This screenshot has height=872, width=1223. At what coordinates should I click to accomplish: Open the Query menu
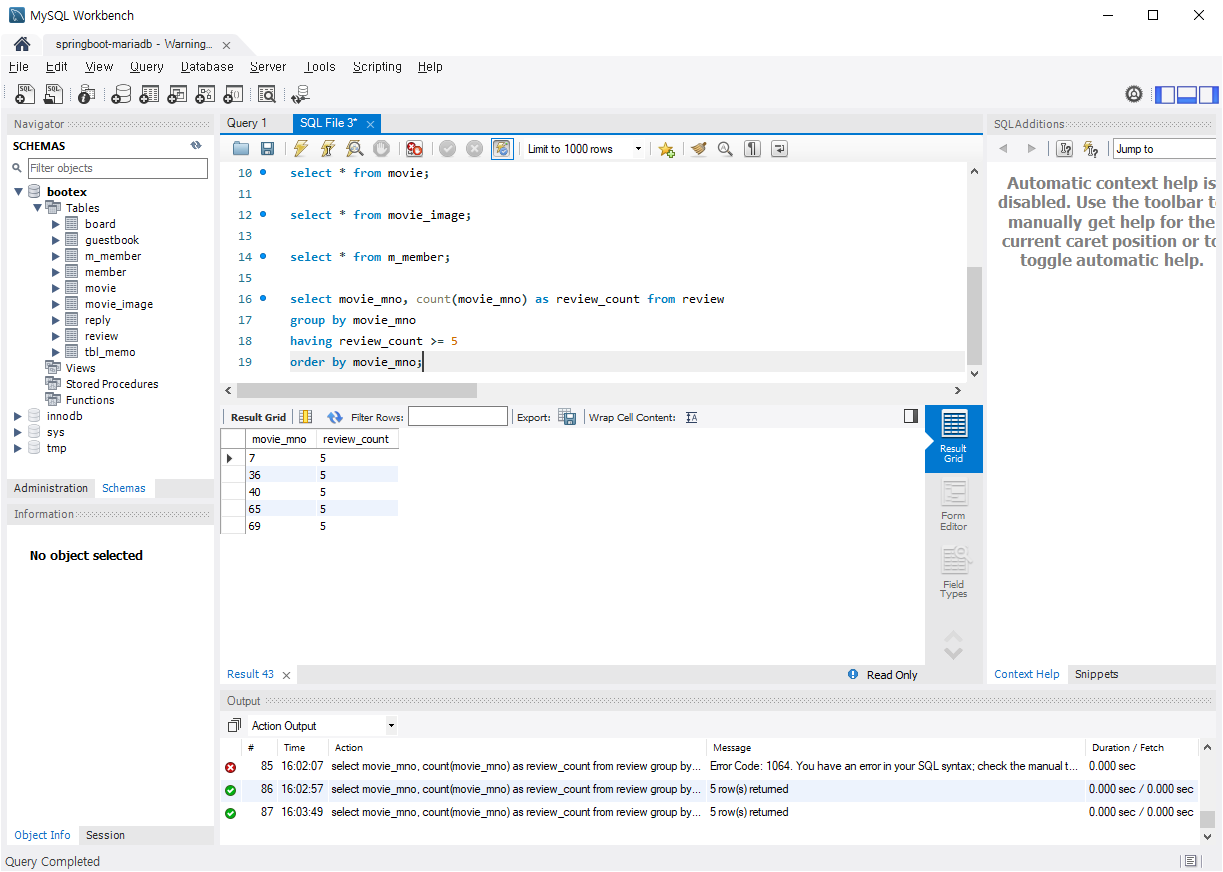point(146,67)
